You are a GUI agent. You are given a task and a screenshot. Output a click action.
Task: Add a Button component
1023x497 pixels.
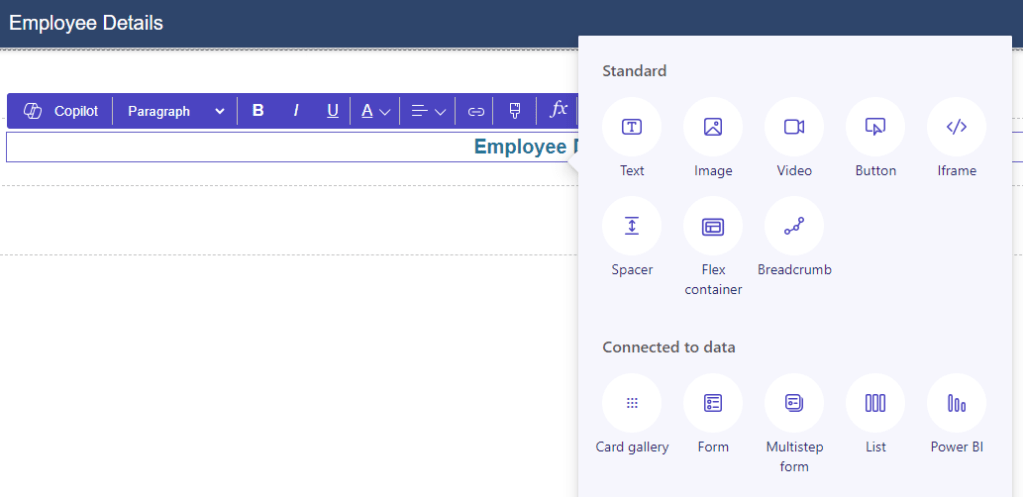(x=875, y=127)
